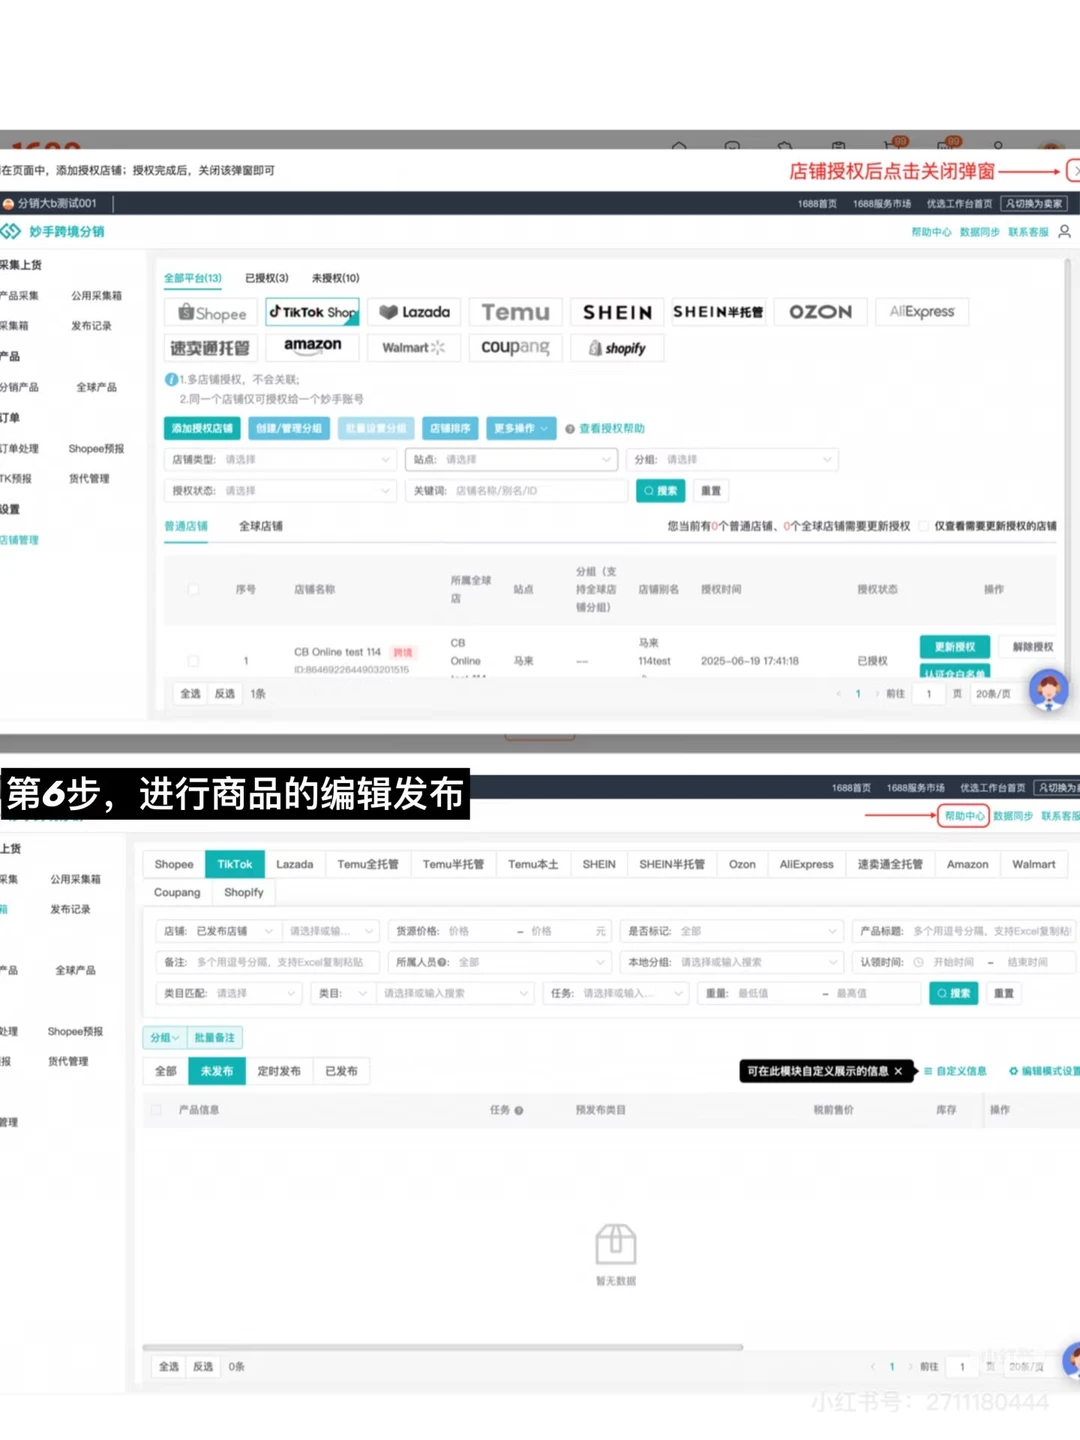This screenshot has width=1080, height=1440.
Task: Open the 店铺 已发布店铺 dropdown
Action: pos(218,931)
